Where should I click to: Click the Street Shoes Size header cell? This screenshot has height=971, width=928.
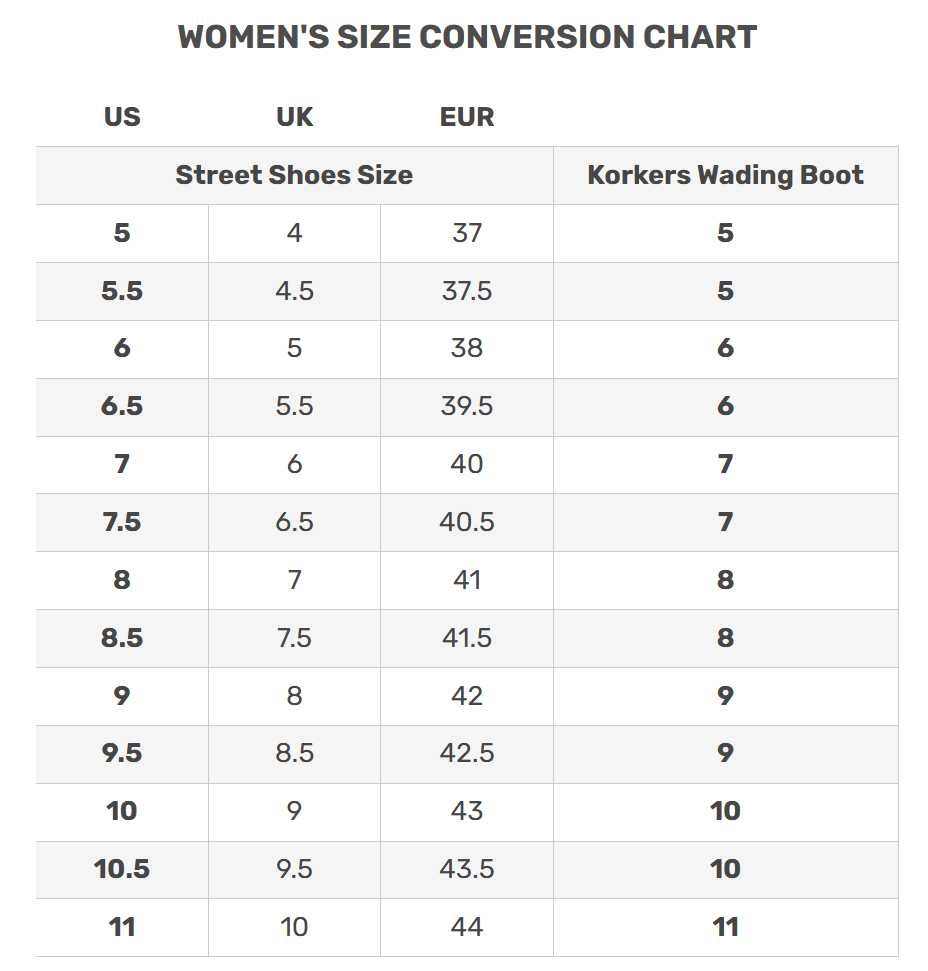(294, 175)
